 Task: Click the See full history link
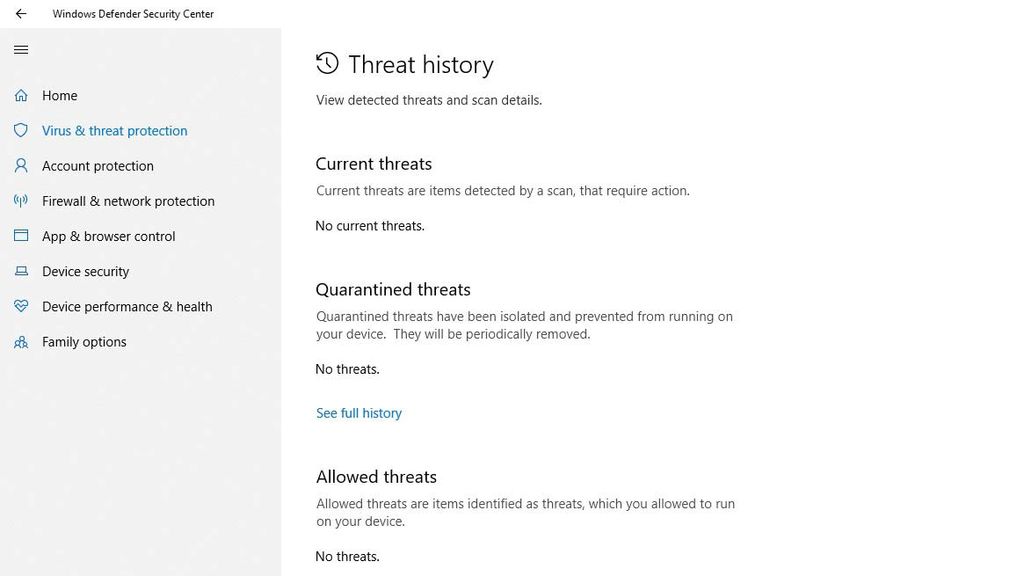click(358, 412)
